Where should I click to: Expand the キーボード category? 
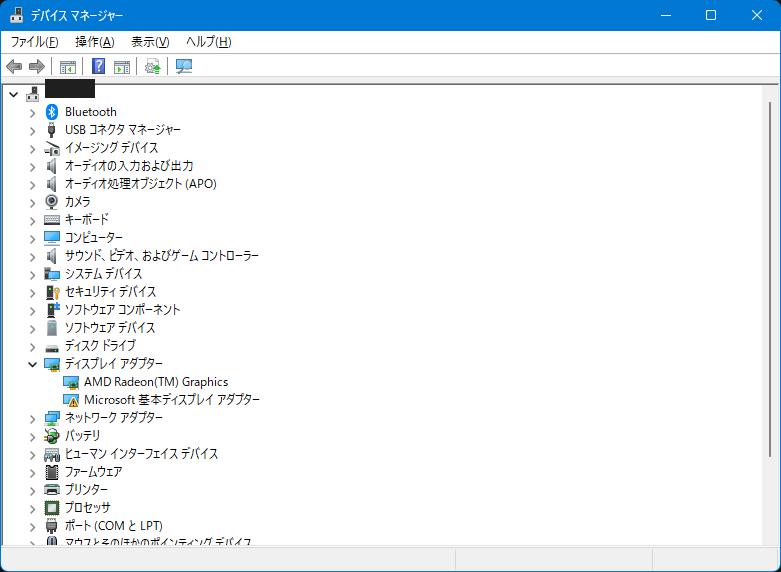tap(32, 220)
